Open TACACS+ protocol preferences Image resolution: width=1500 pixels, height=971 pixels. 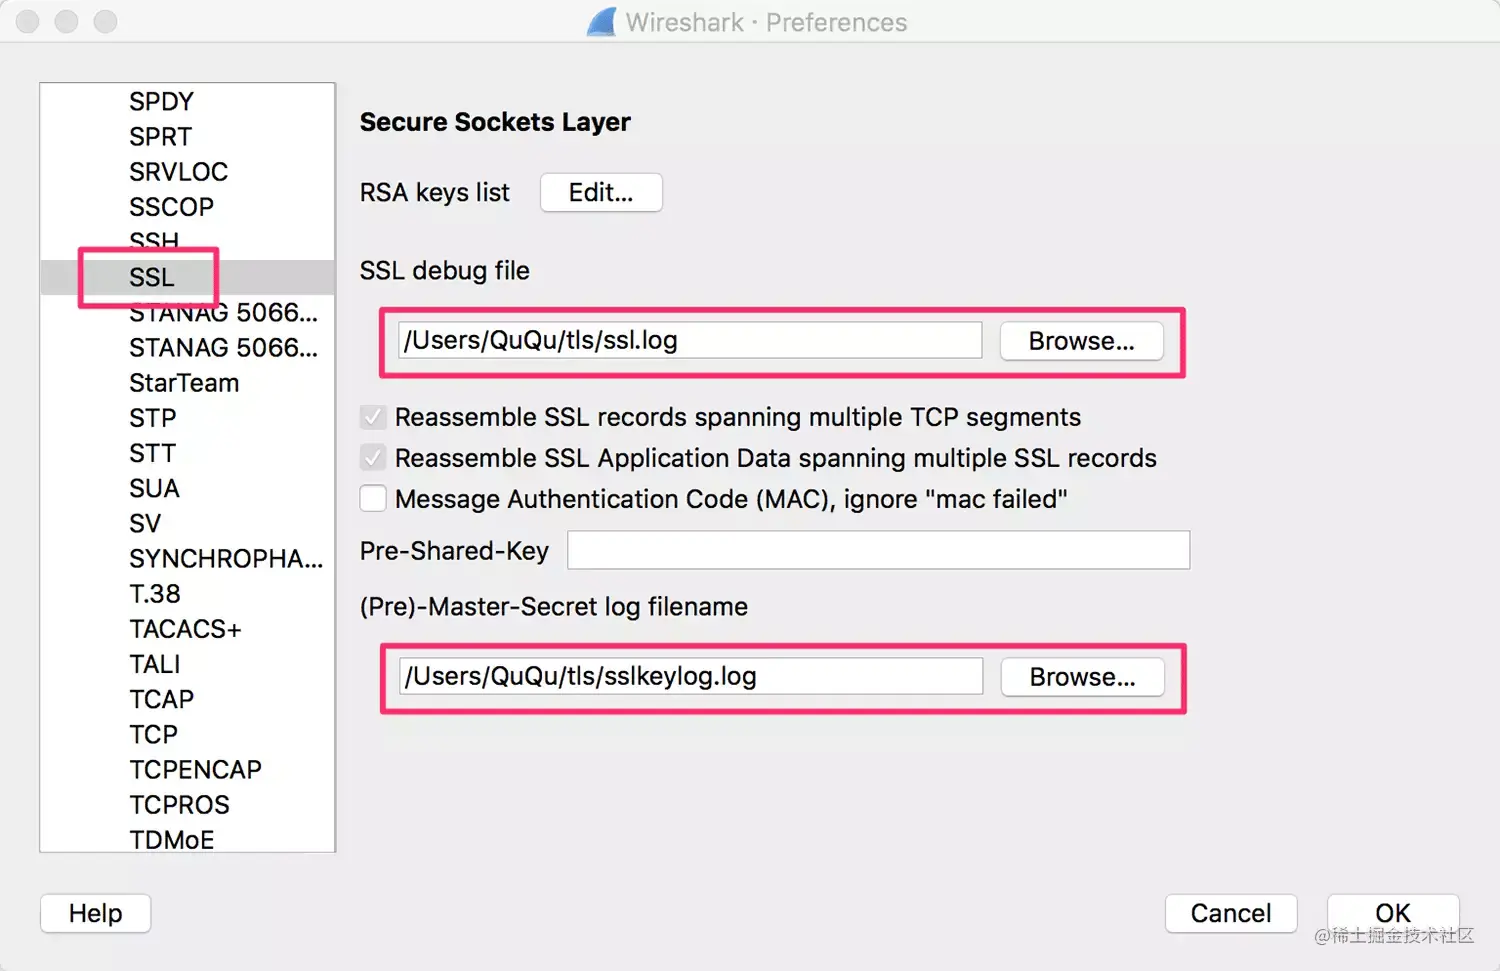(185, 629)
